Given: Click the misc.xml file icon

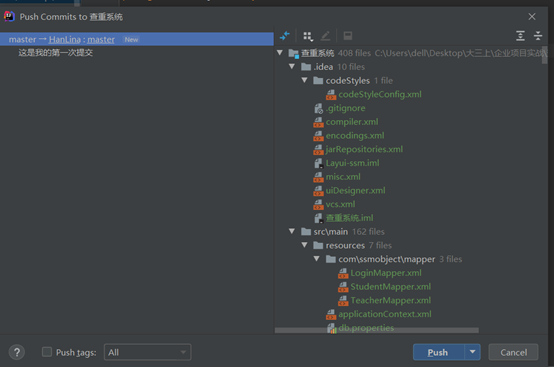Looking at the screenshot, I should 318,177.
